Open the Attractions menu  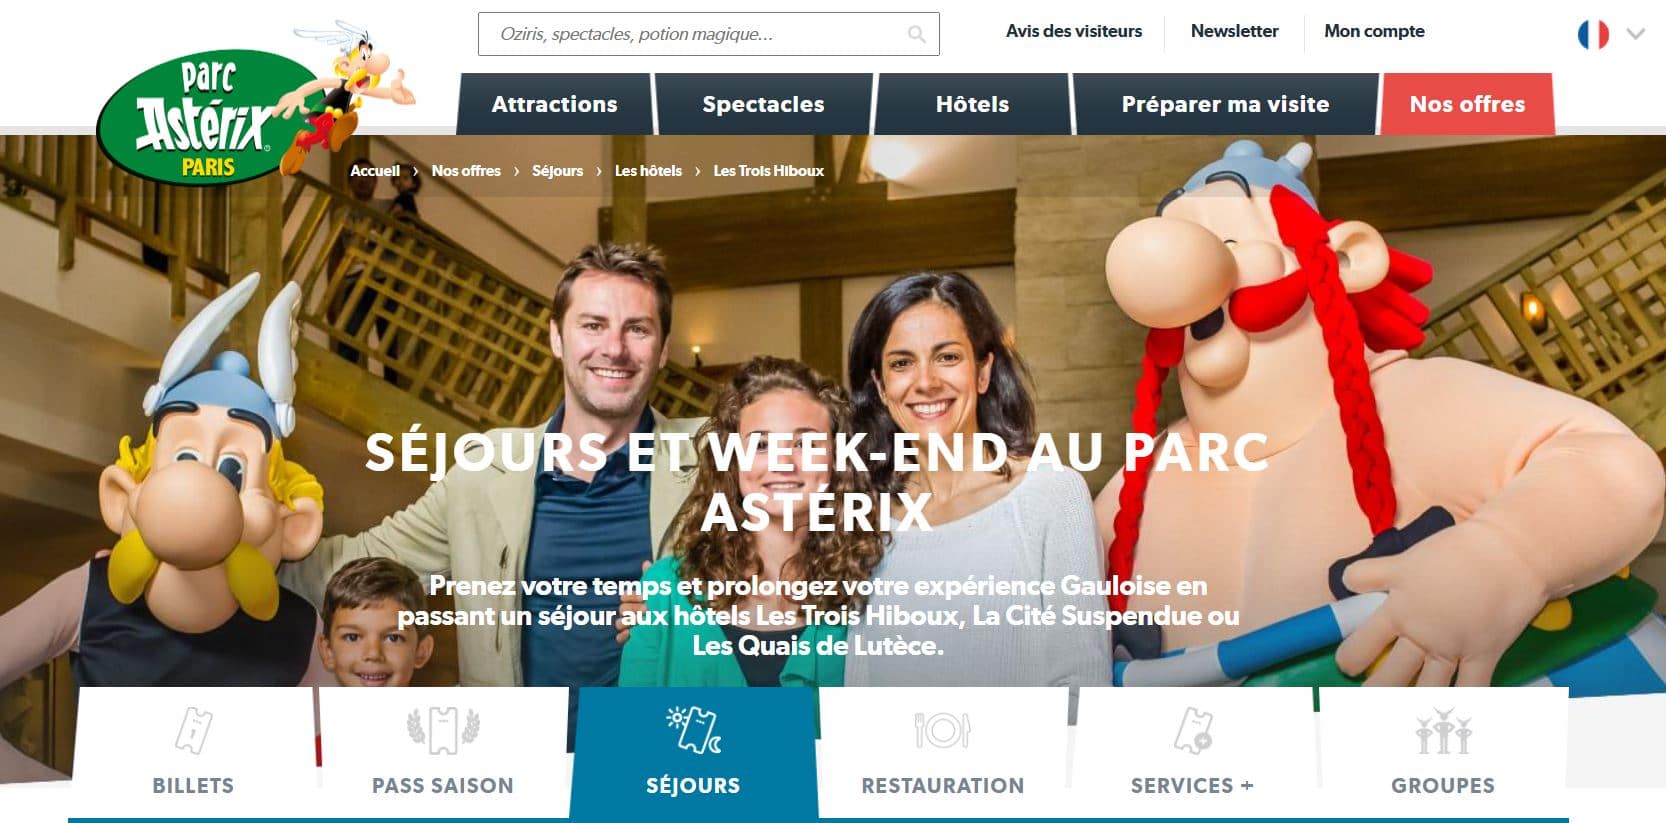point(555,104)
